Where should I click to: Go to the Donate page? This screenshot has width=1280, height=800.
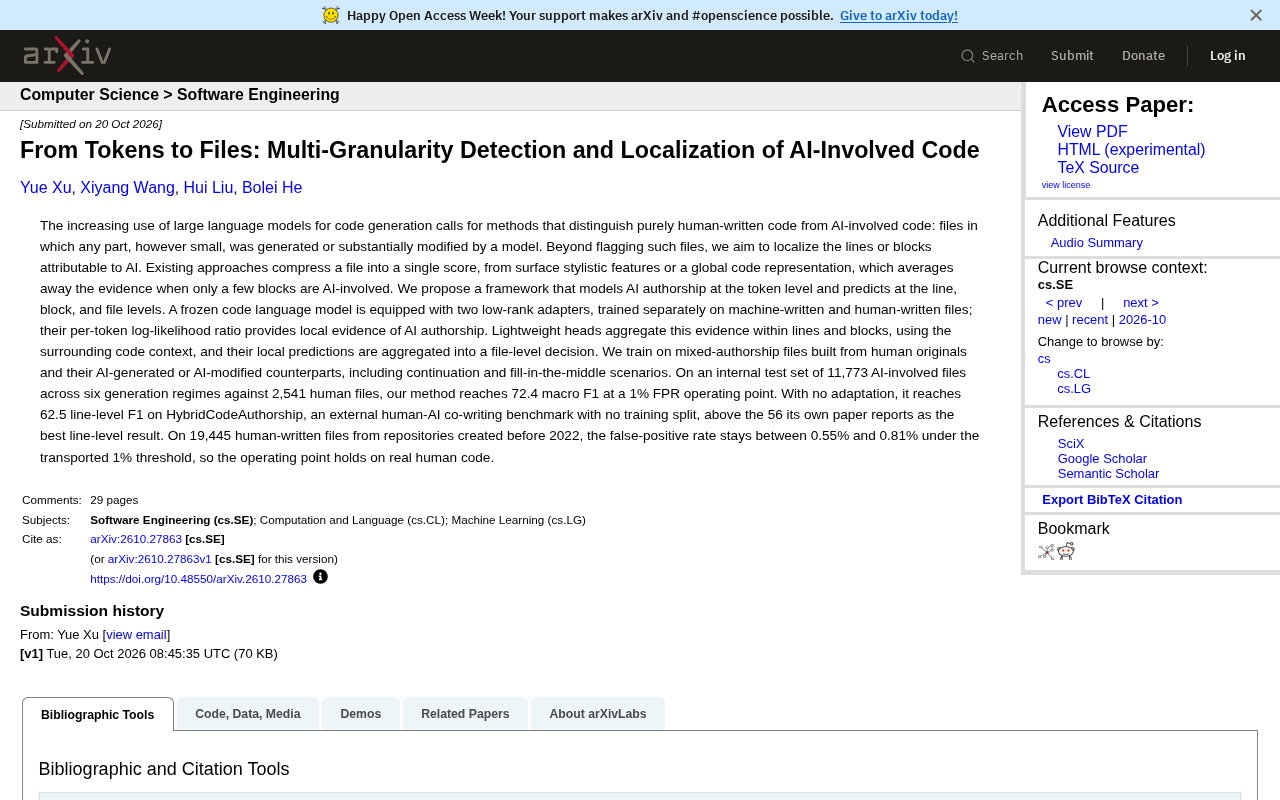(1143, 56)
